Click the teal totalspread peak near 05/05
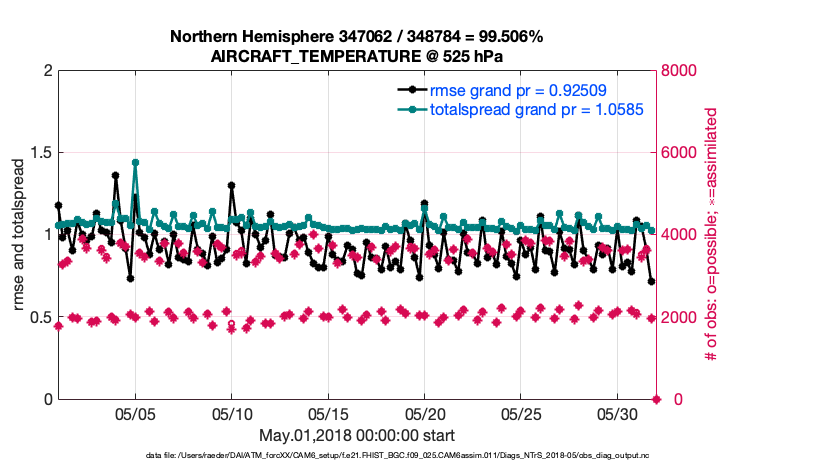This screenshot has width=830, height=470. click(135, 162)
